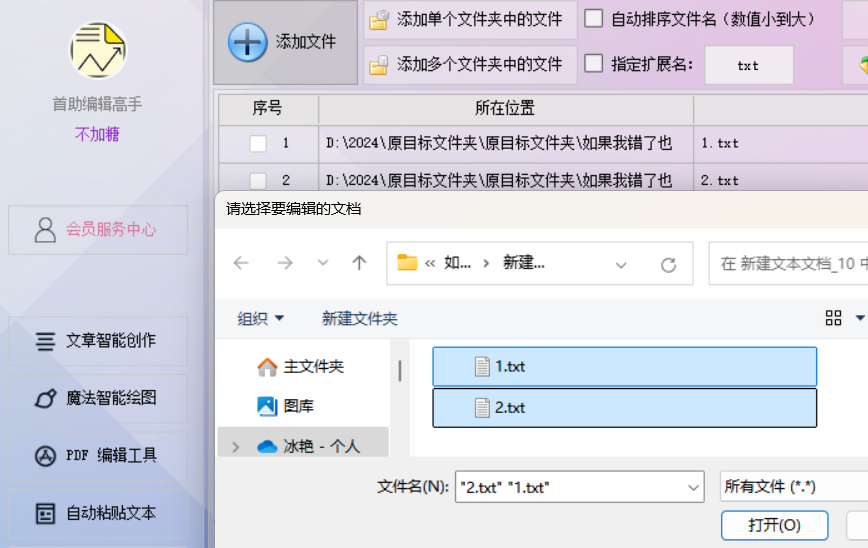Click the PDF 编辑工具 icon

point(45,456)
